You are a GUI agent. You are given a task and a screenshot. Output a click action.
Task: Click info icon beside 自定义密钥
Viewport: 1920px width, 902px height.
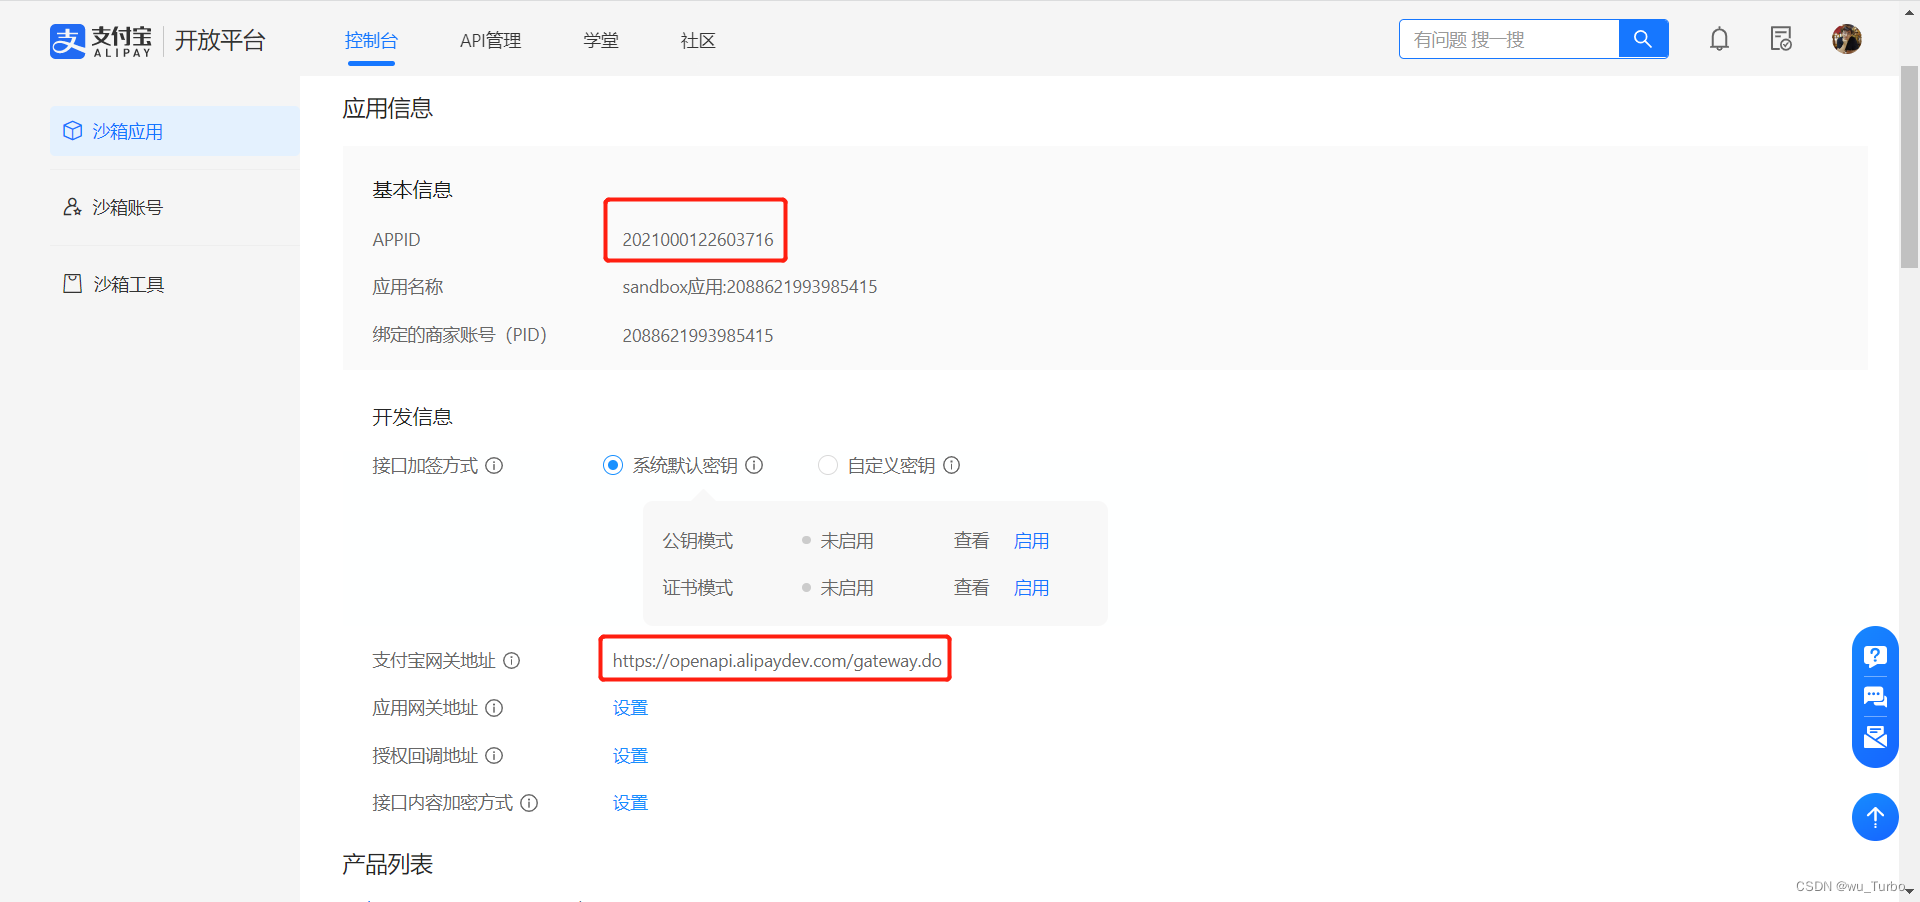pyautogui.click(x=952, y=465)
